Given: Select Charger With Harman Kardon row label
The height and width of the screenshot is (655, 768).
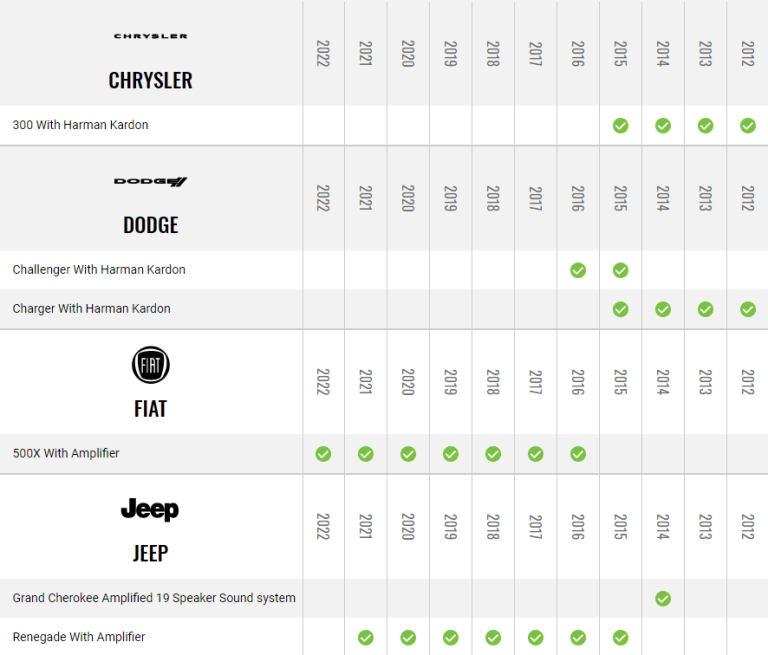Looking at the screenshot, I should 91,309.
